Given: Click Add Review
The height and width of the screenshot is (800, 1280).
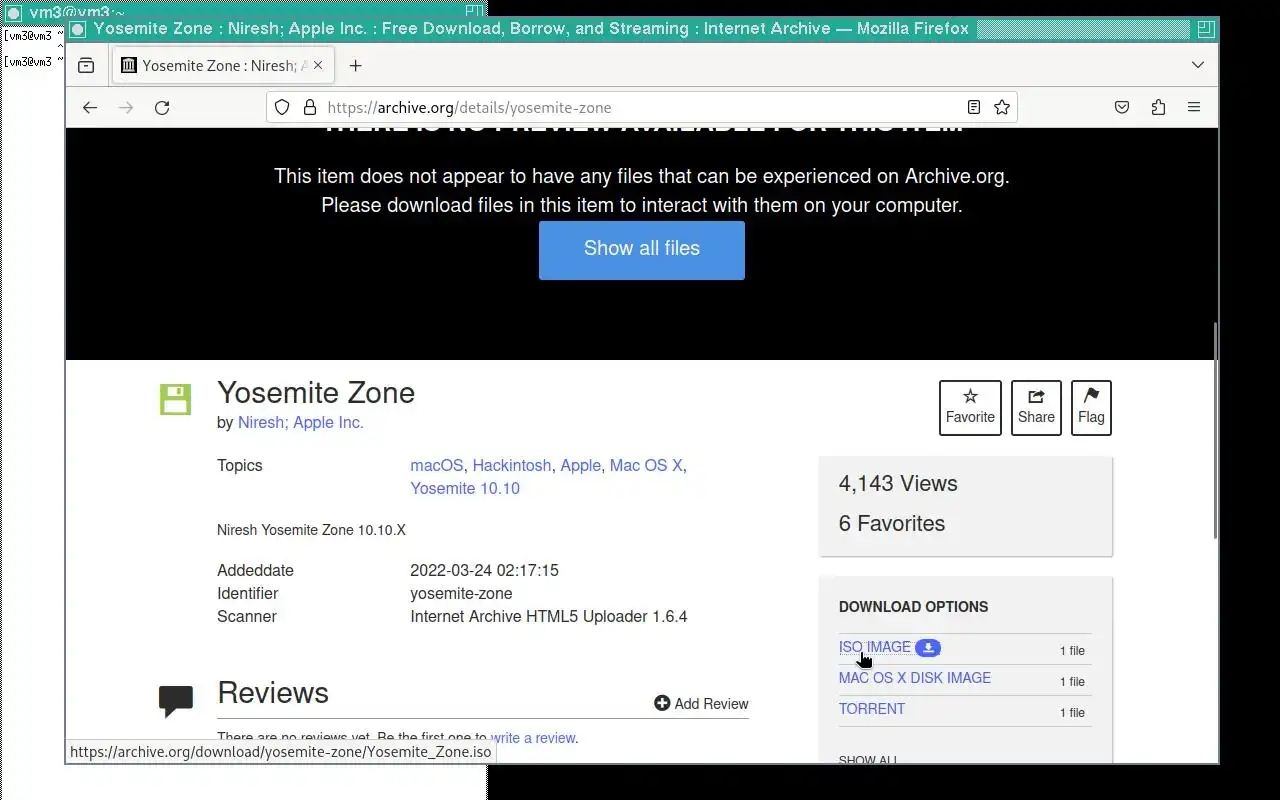Looking at the screenshot, I should [701, 704].
